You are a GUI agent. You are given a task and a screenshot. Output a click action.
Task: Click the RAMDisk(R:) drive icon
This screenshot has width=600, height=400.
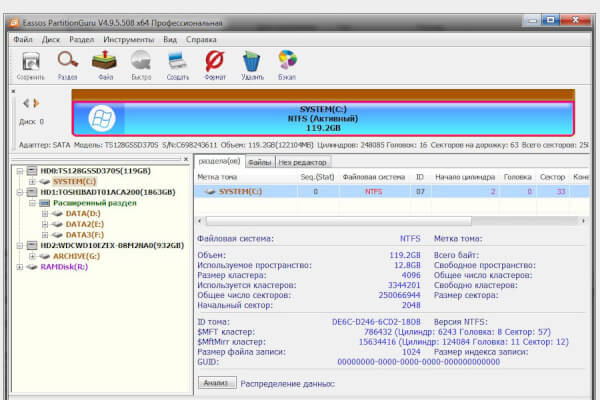[x=32, y=267]
